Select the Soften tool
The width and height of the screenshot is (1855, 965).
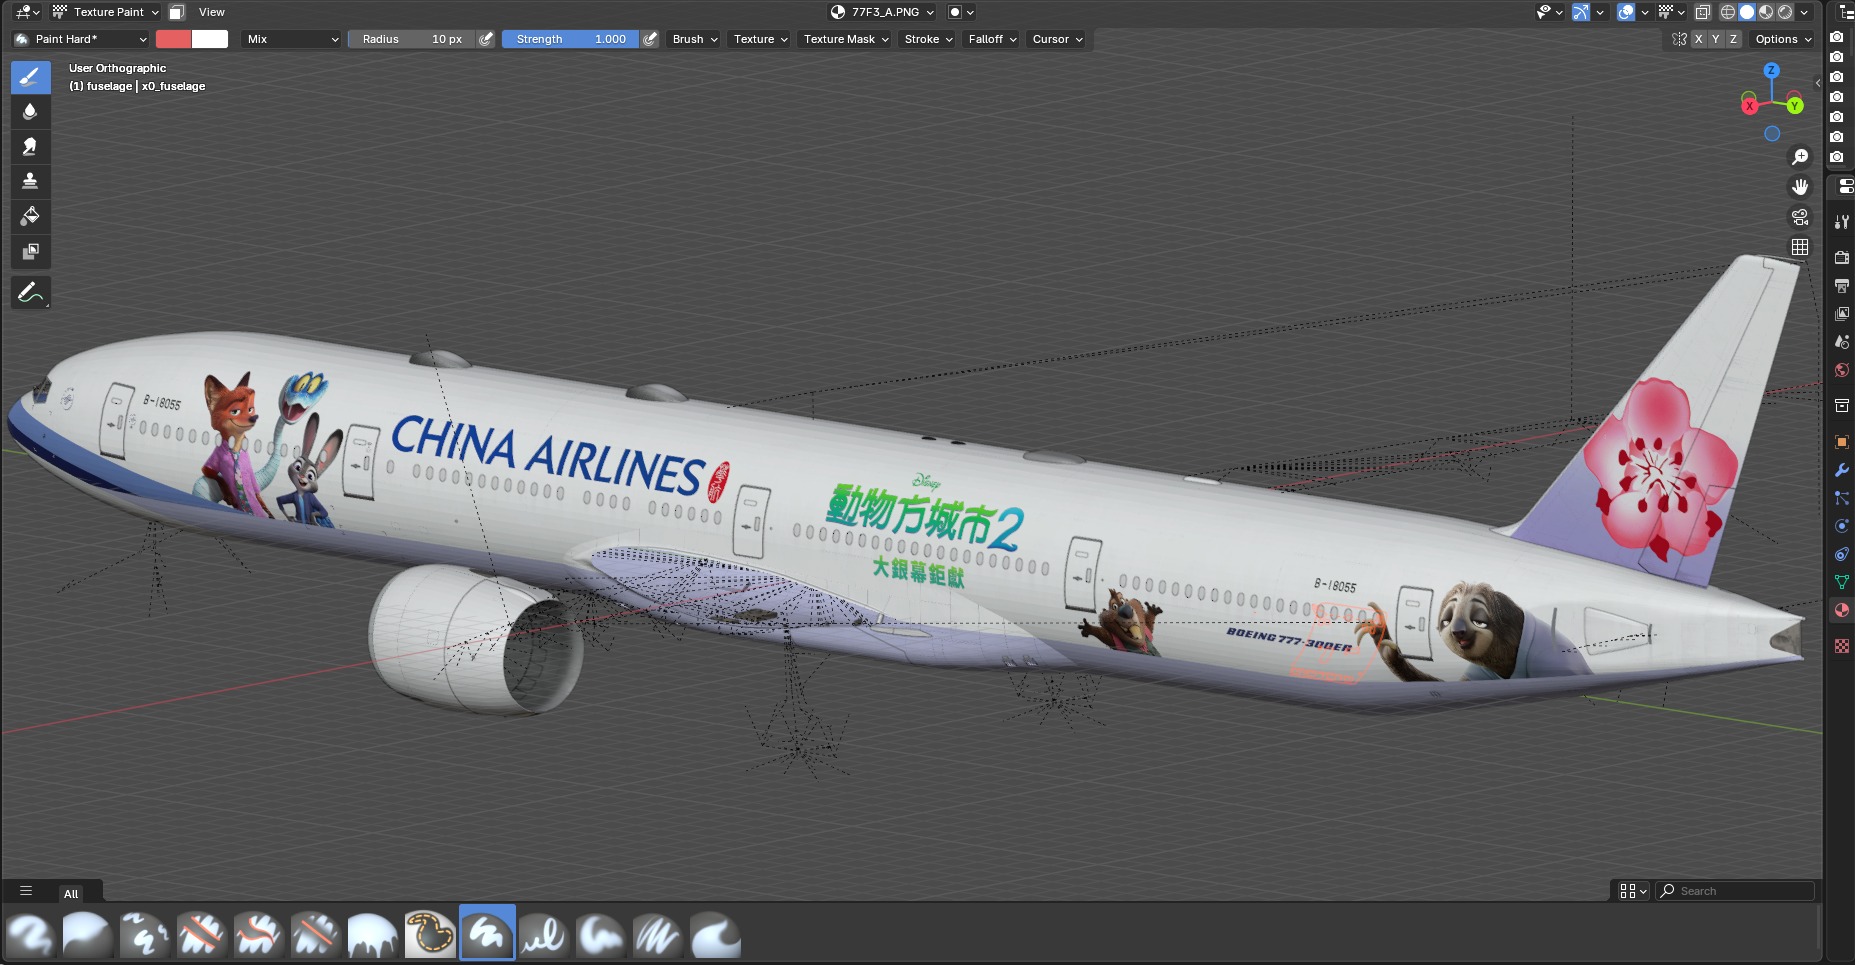point(30,112)
